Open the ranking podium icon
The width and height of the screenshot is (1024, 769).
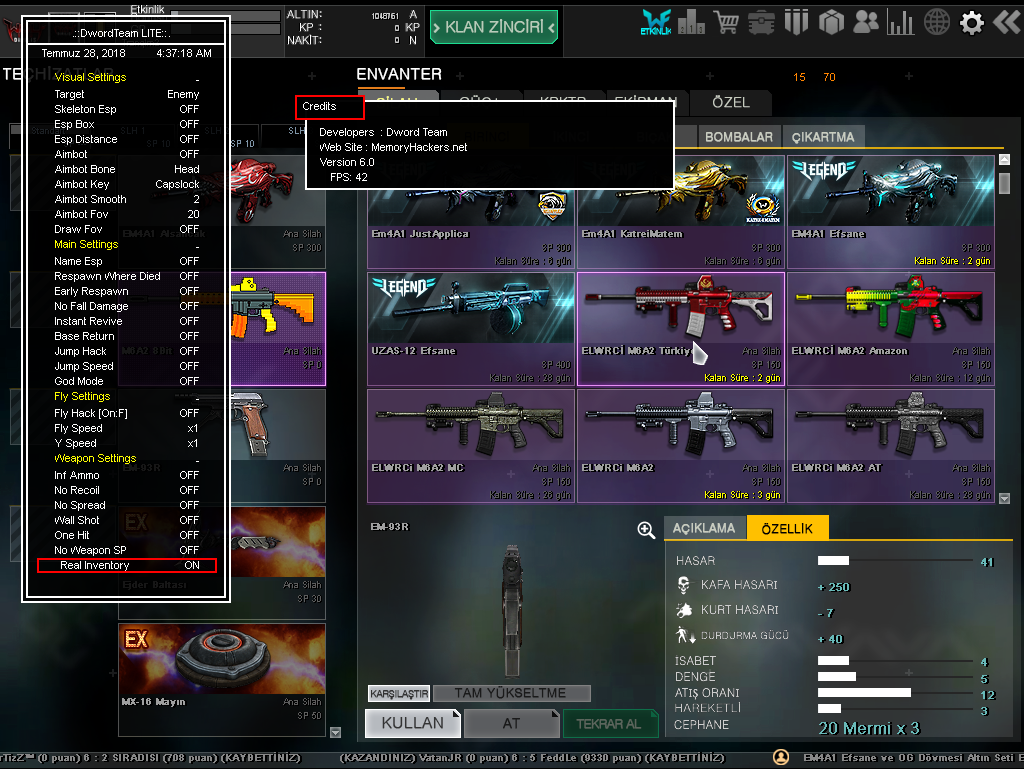point(691,23)
